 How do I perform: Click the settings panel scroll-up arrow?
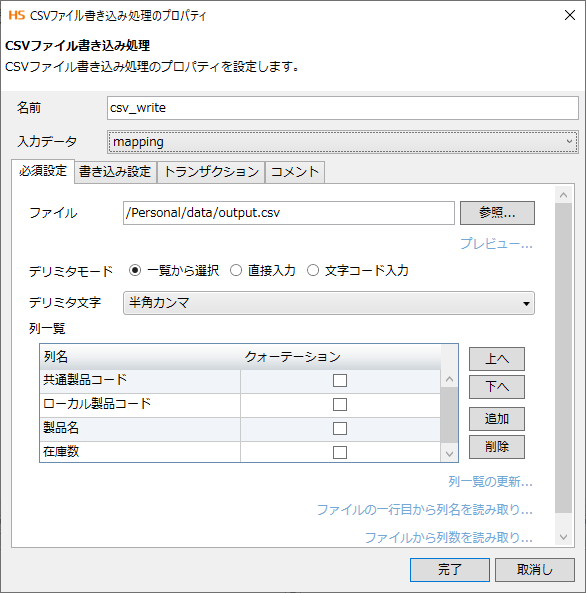pos(563,195)
